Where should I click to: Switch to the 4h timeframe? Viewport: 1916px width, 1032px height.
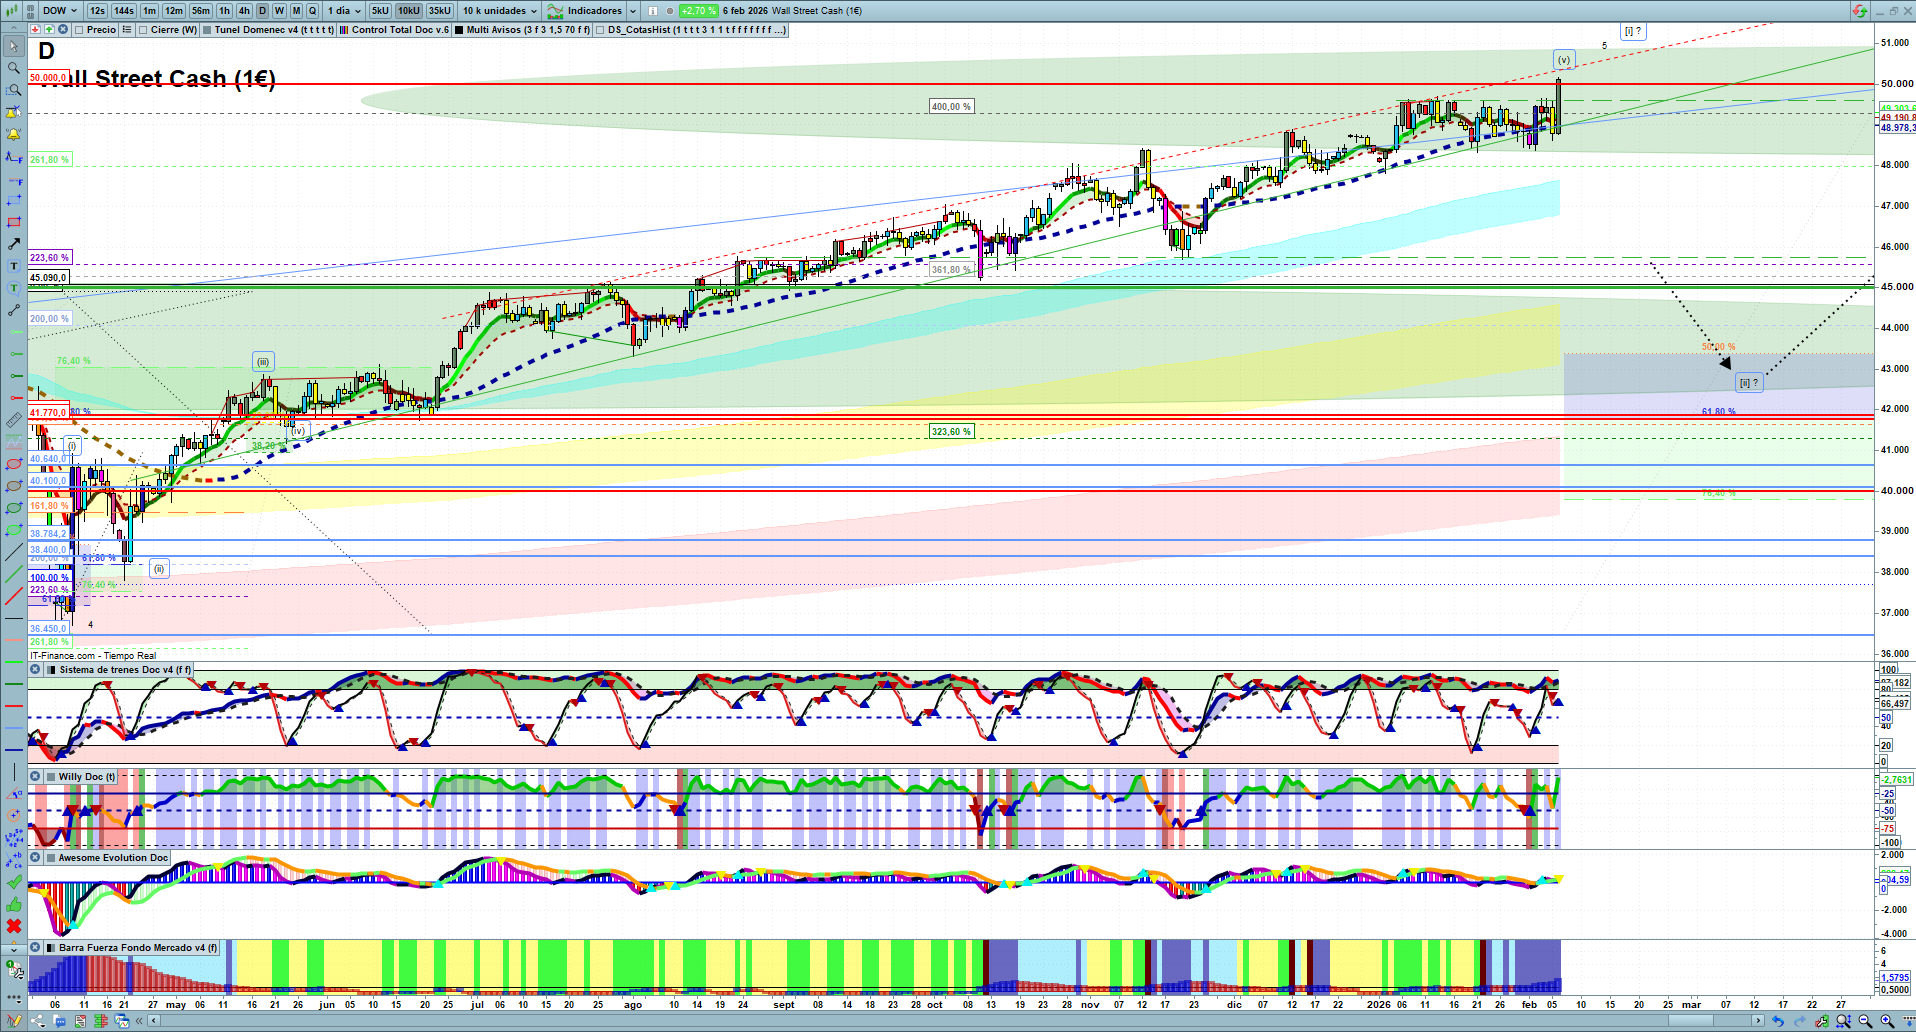click(x=244, y=11)
